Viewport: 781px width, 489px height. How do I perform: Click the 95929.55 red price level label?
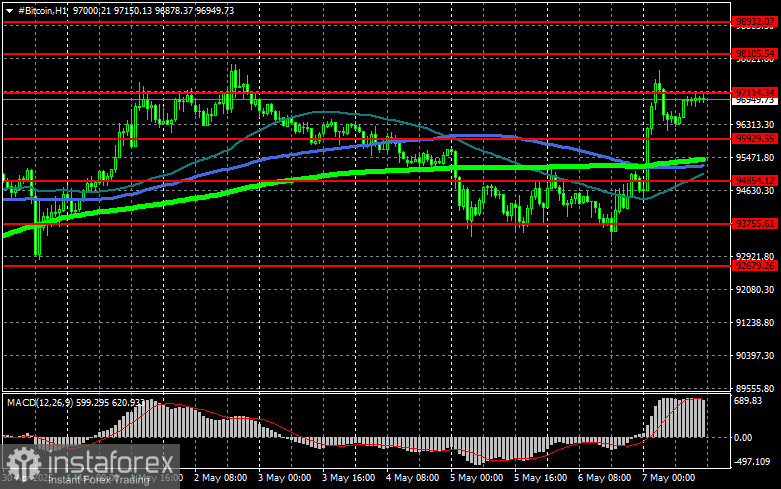(755, 139)
